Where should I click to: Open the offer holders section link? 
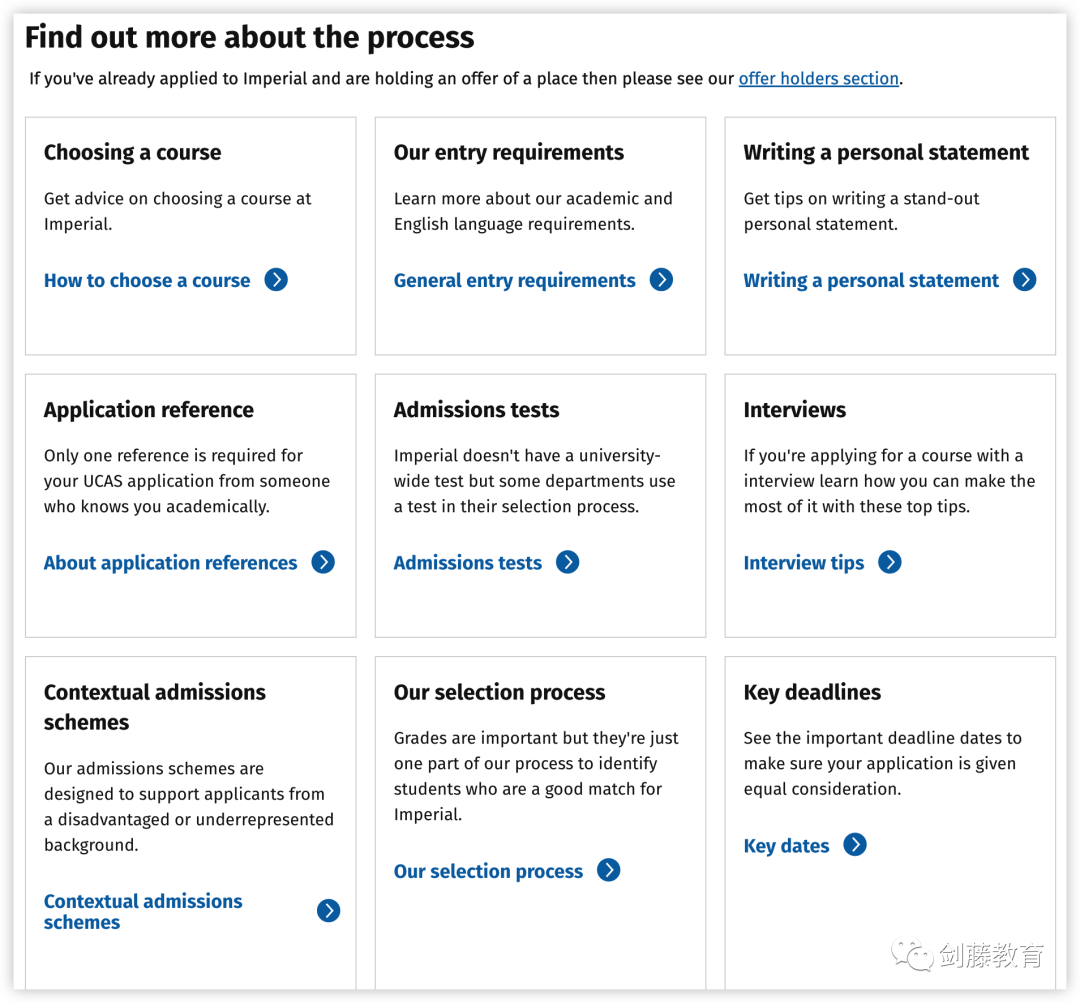tap(818, 79)
